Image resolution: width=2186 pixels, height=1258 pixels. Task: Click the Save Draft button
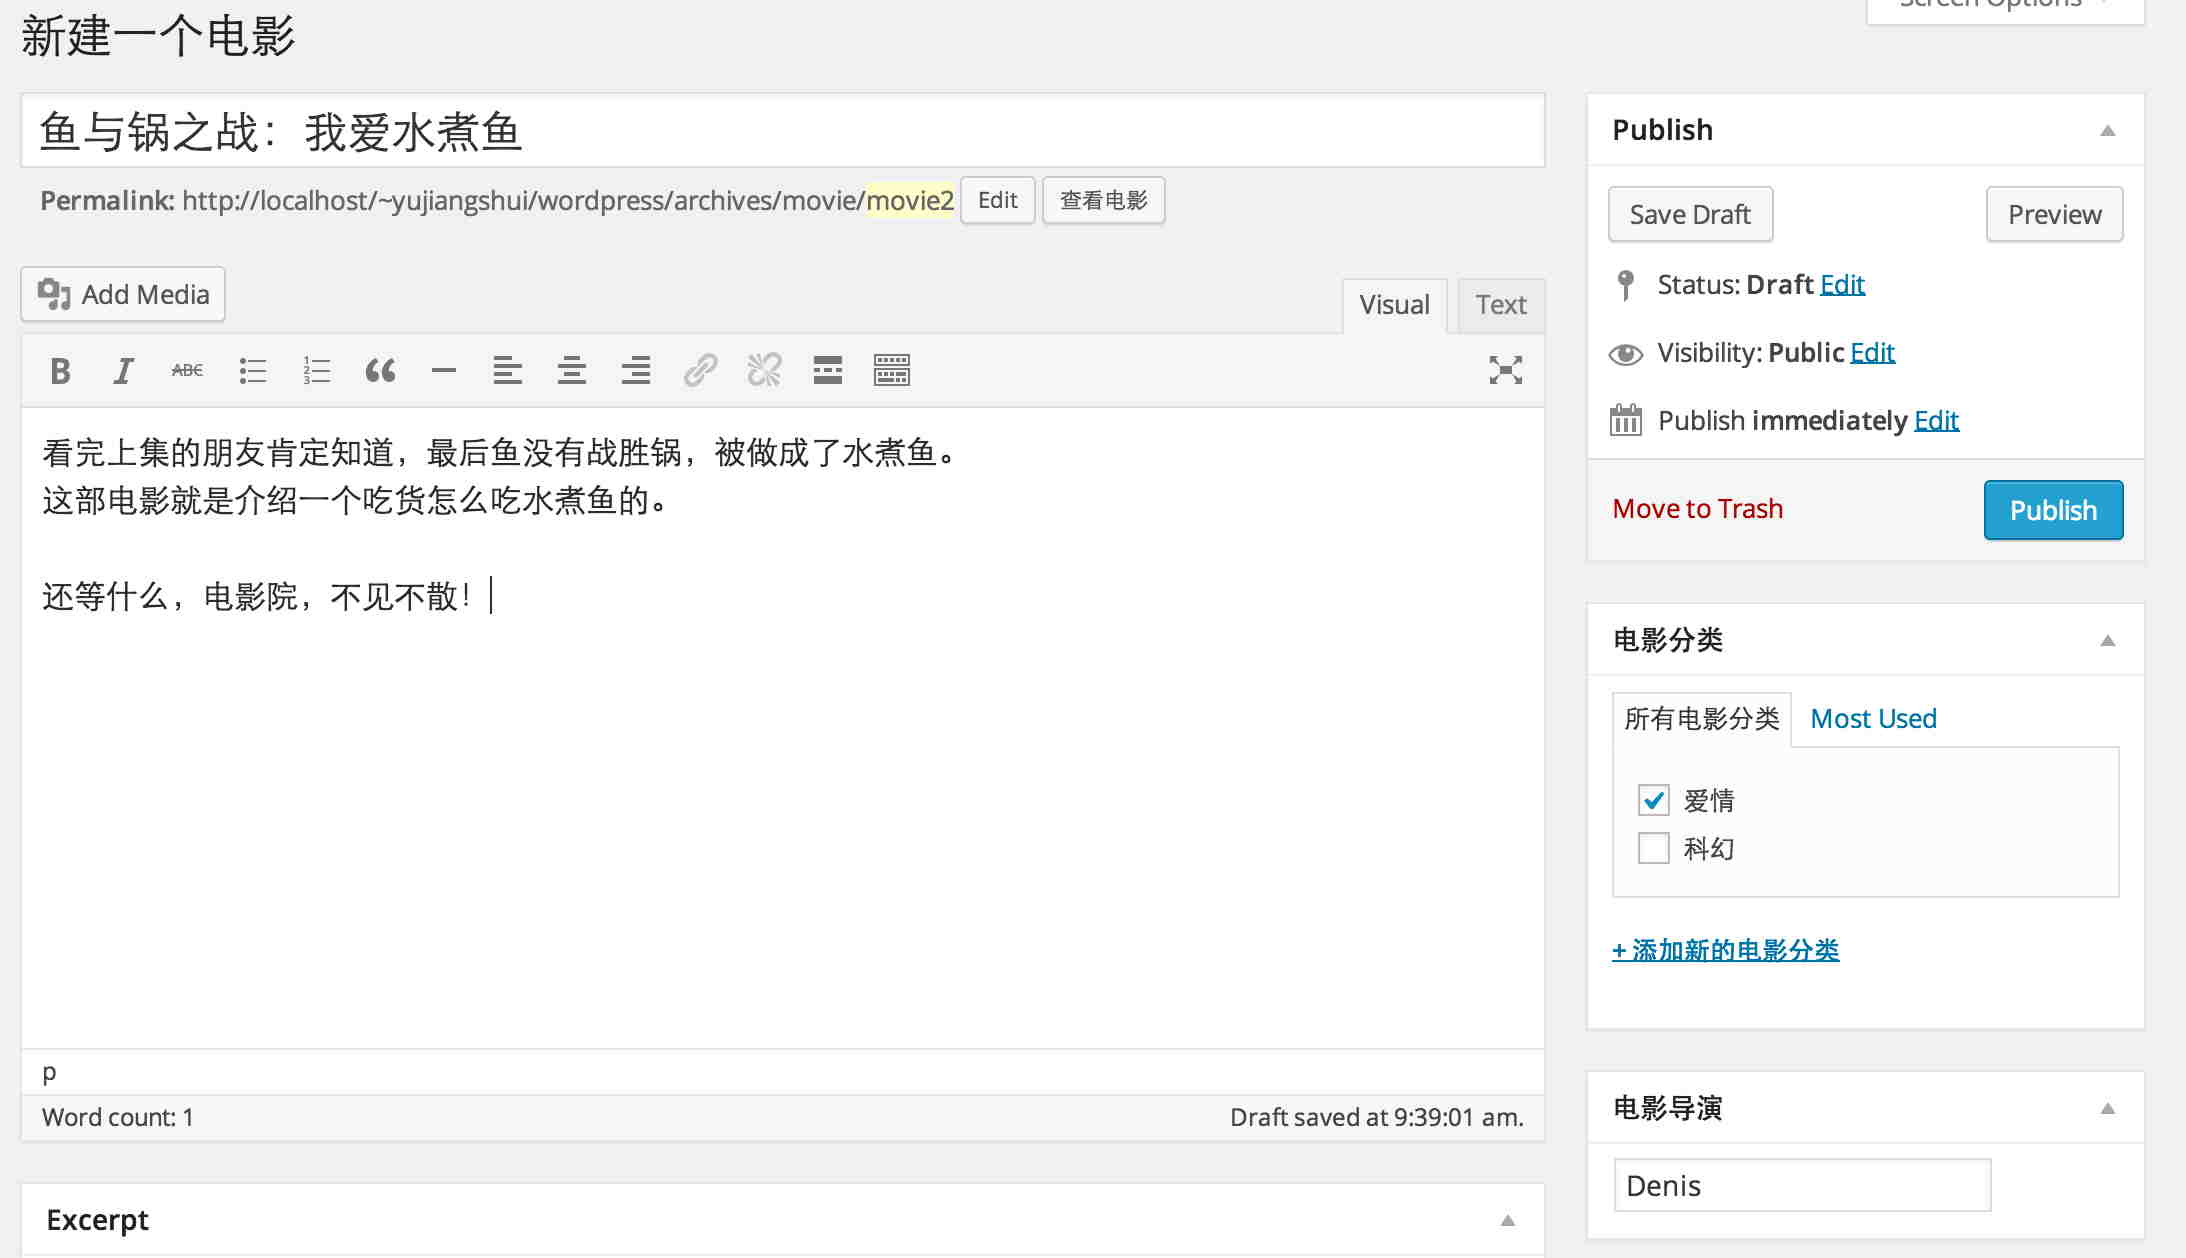[1691, 213]
